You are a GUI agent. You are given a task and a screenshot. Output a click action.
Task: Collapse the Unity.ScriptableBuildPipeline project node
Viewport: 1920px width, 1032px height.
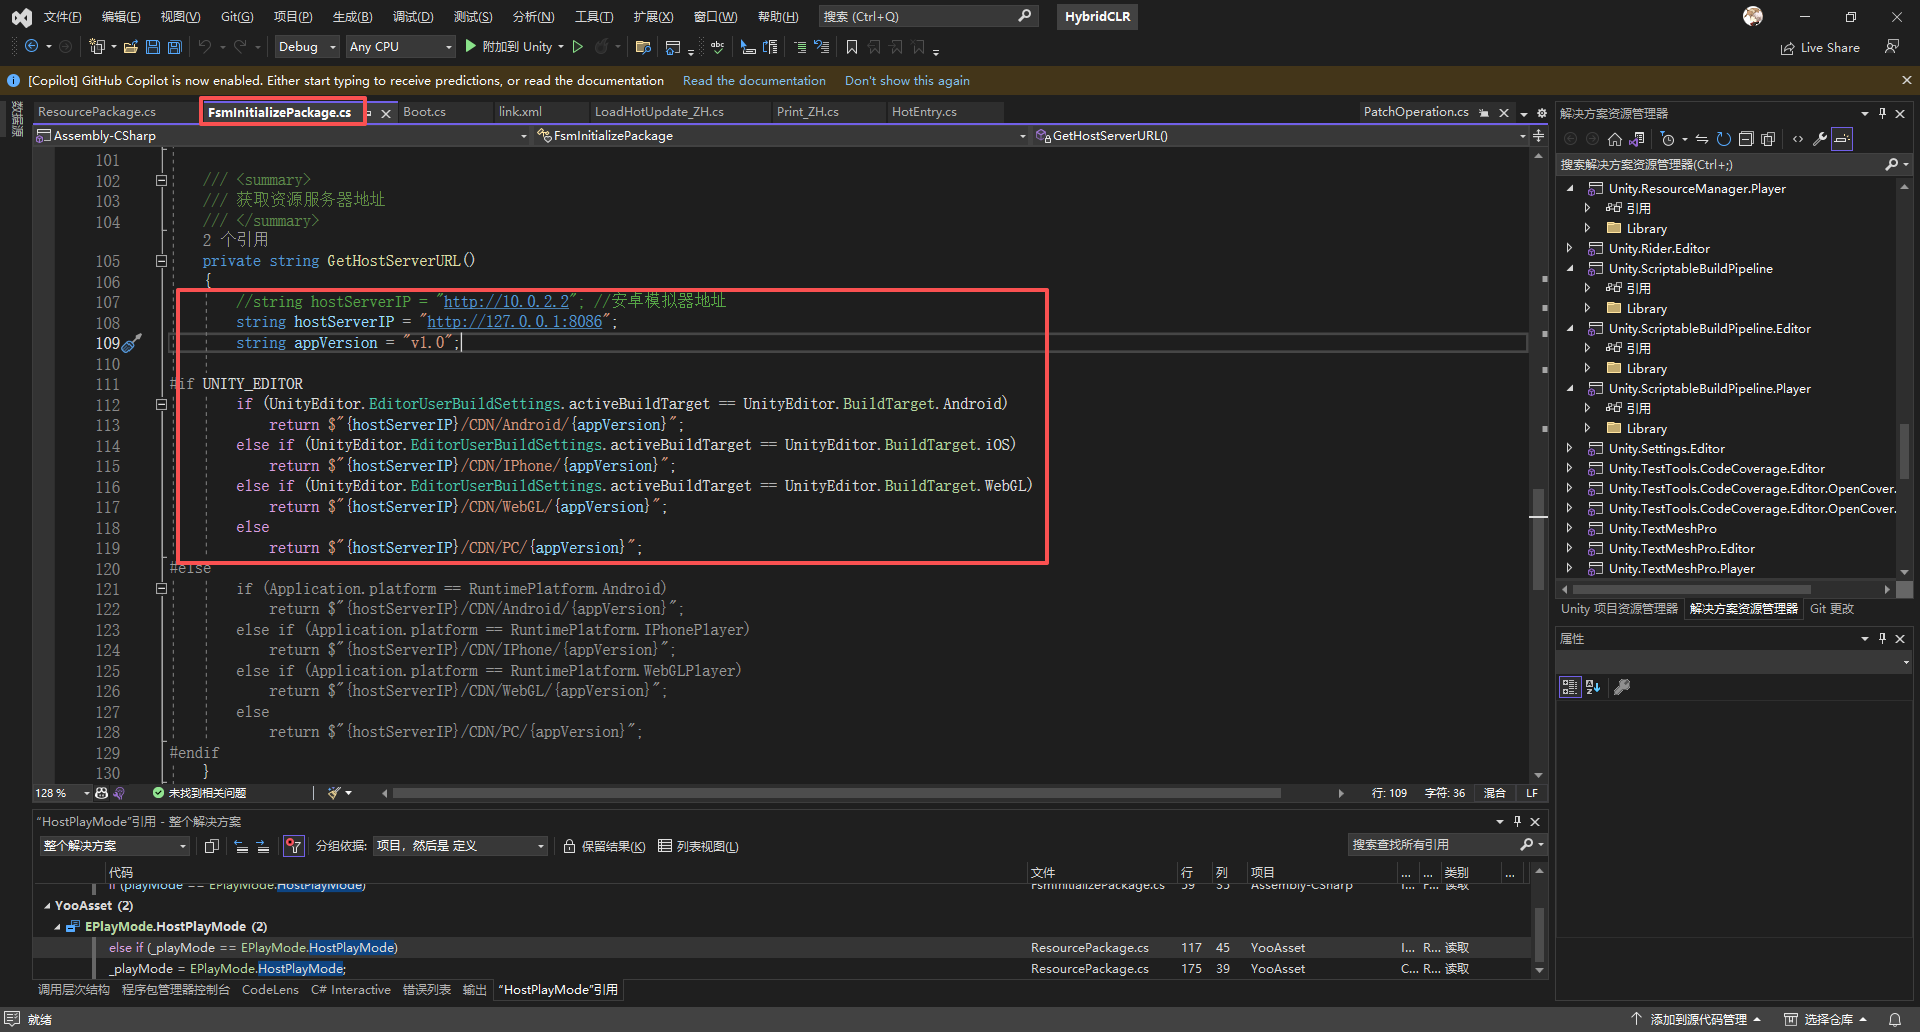click(1570, 269)
